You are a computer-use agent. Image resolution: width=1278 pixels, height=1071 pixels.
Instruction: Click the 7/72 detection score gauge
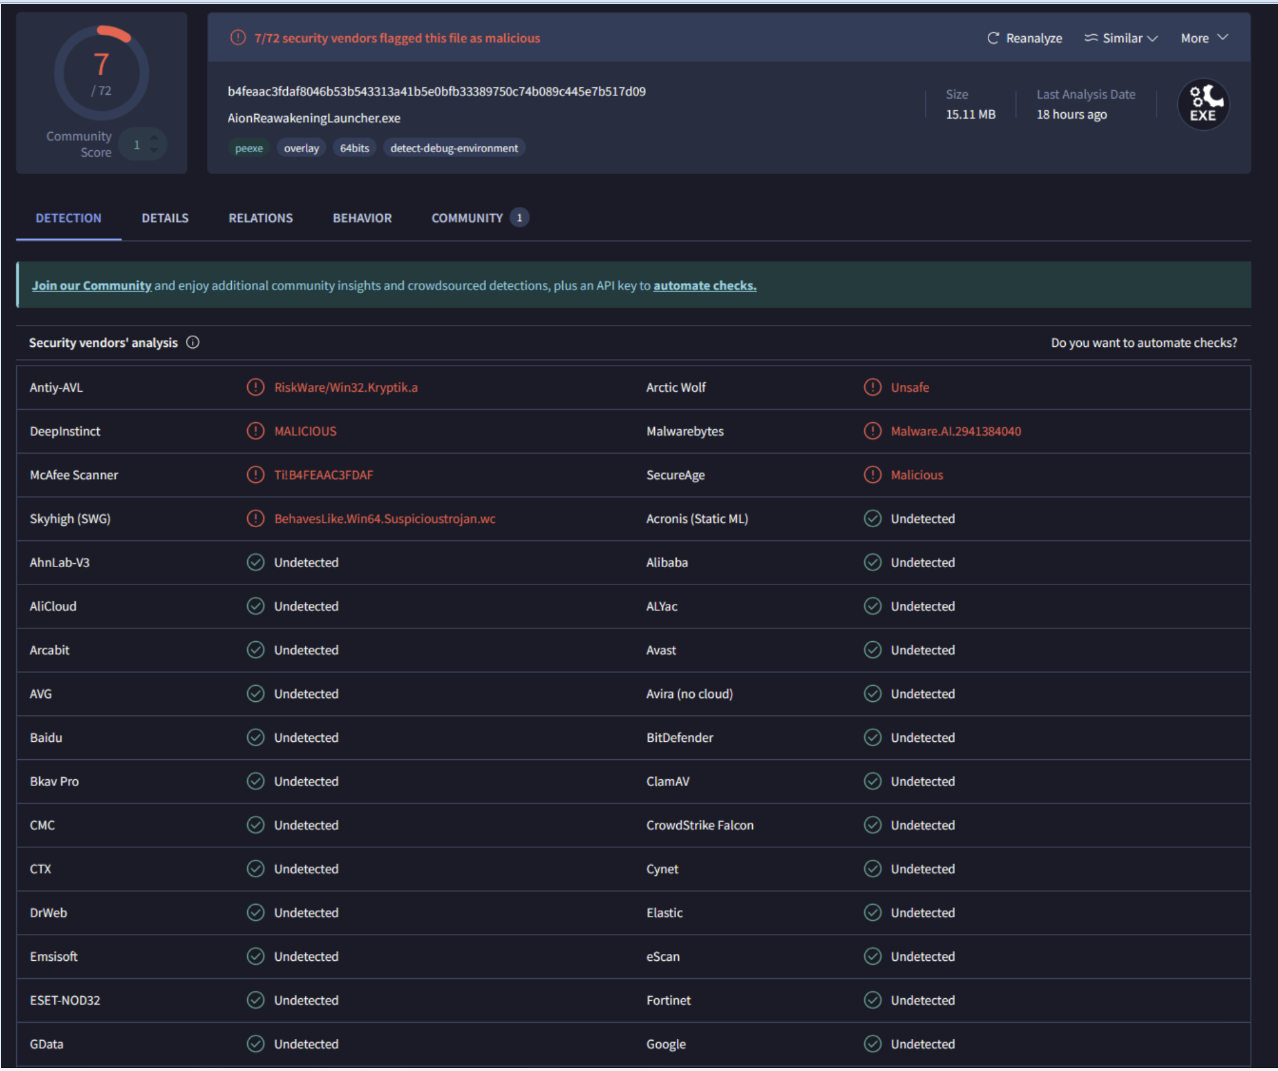pyautogui.click(x=102, y=73)
